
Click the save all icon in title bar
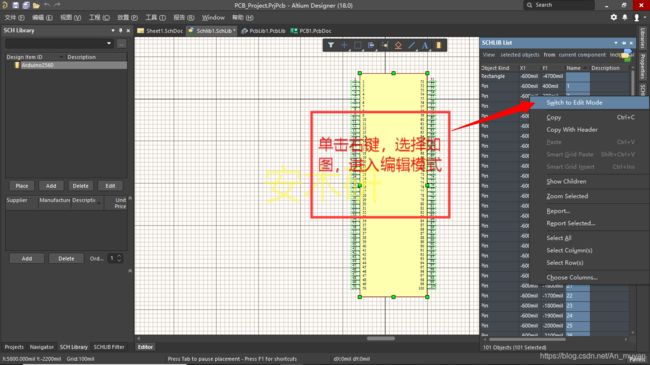(x=26, y=5)
